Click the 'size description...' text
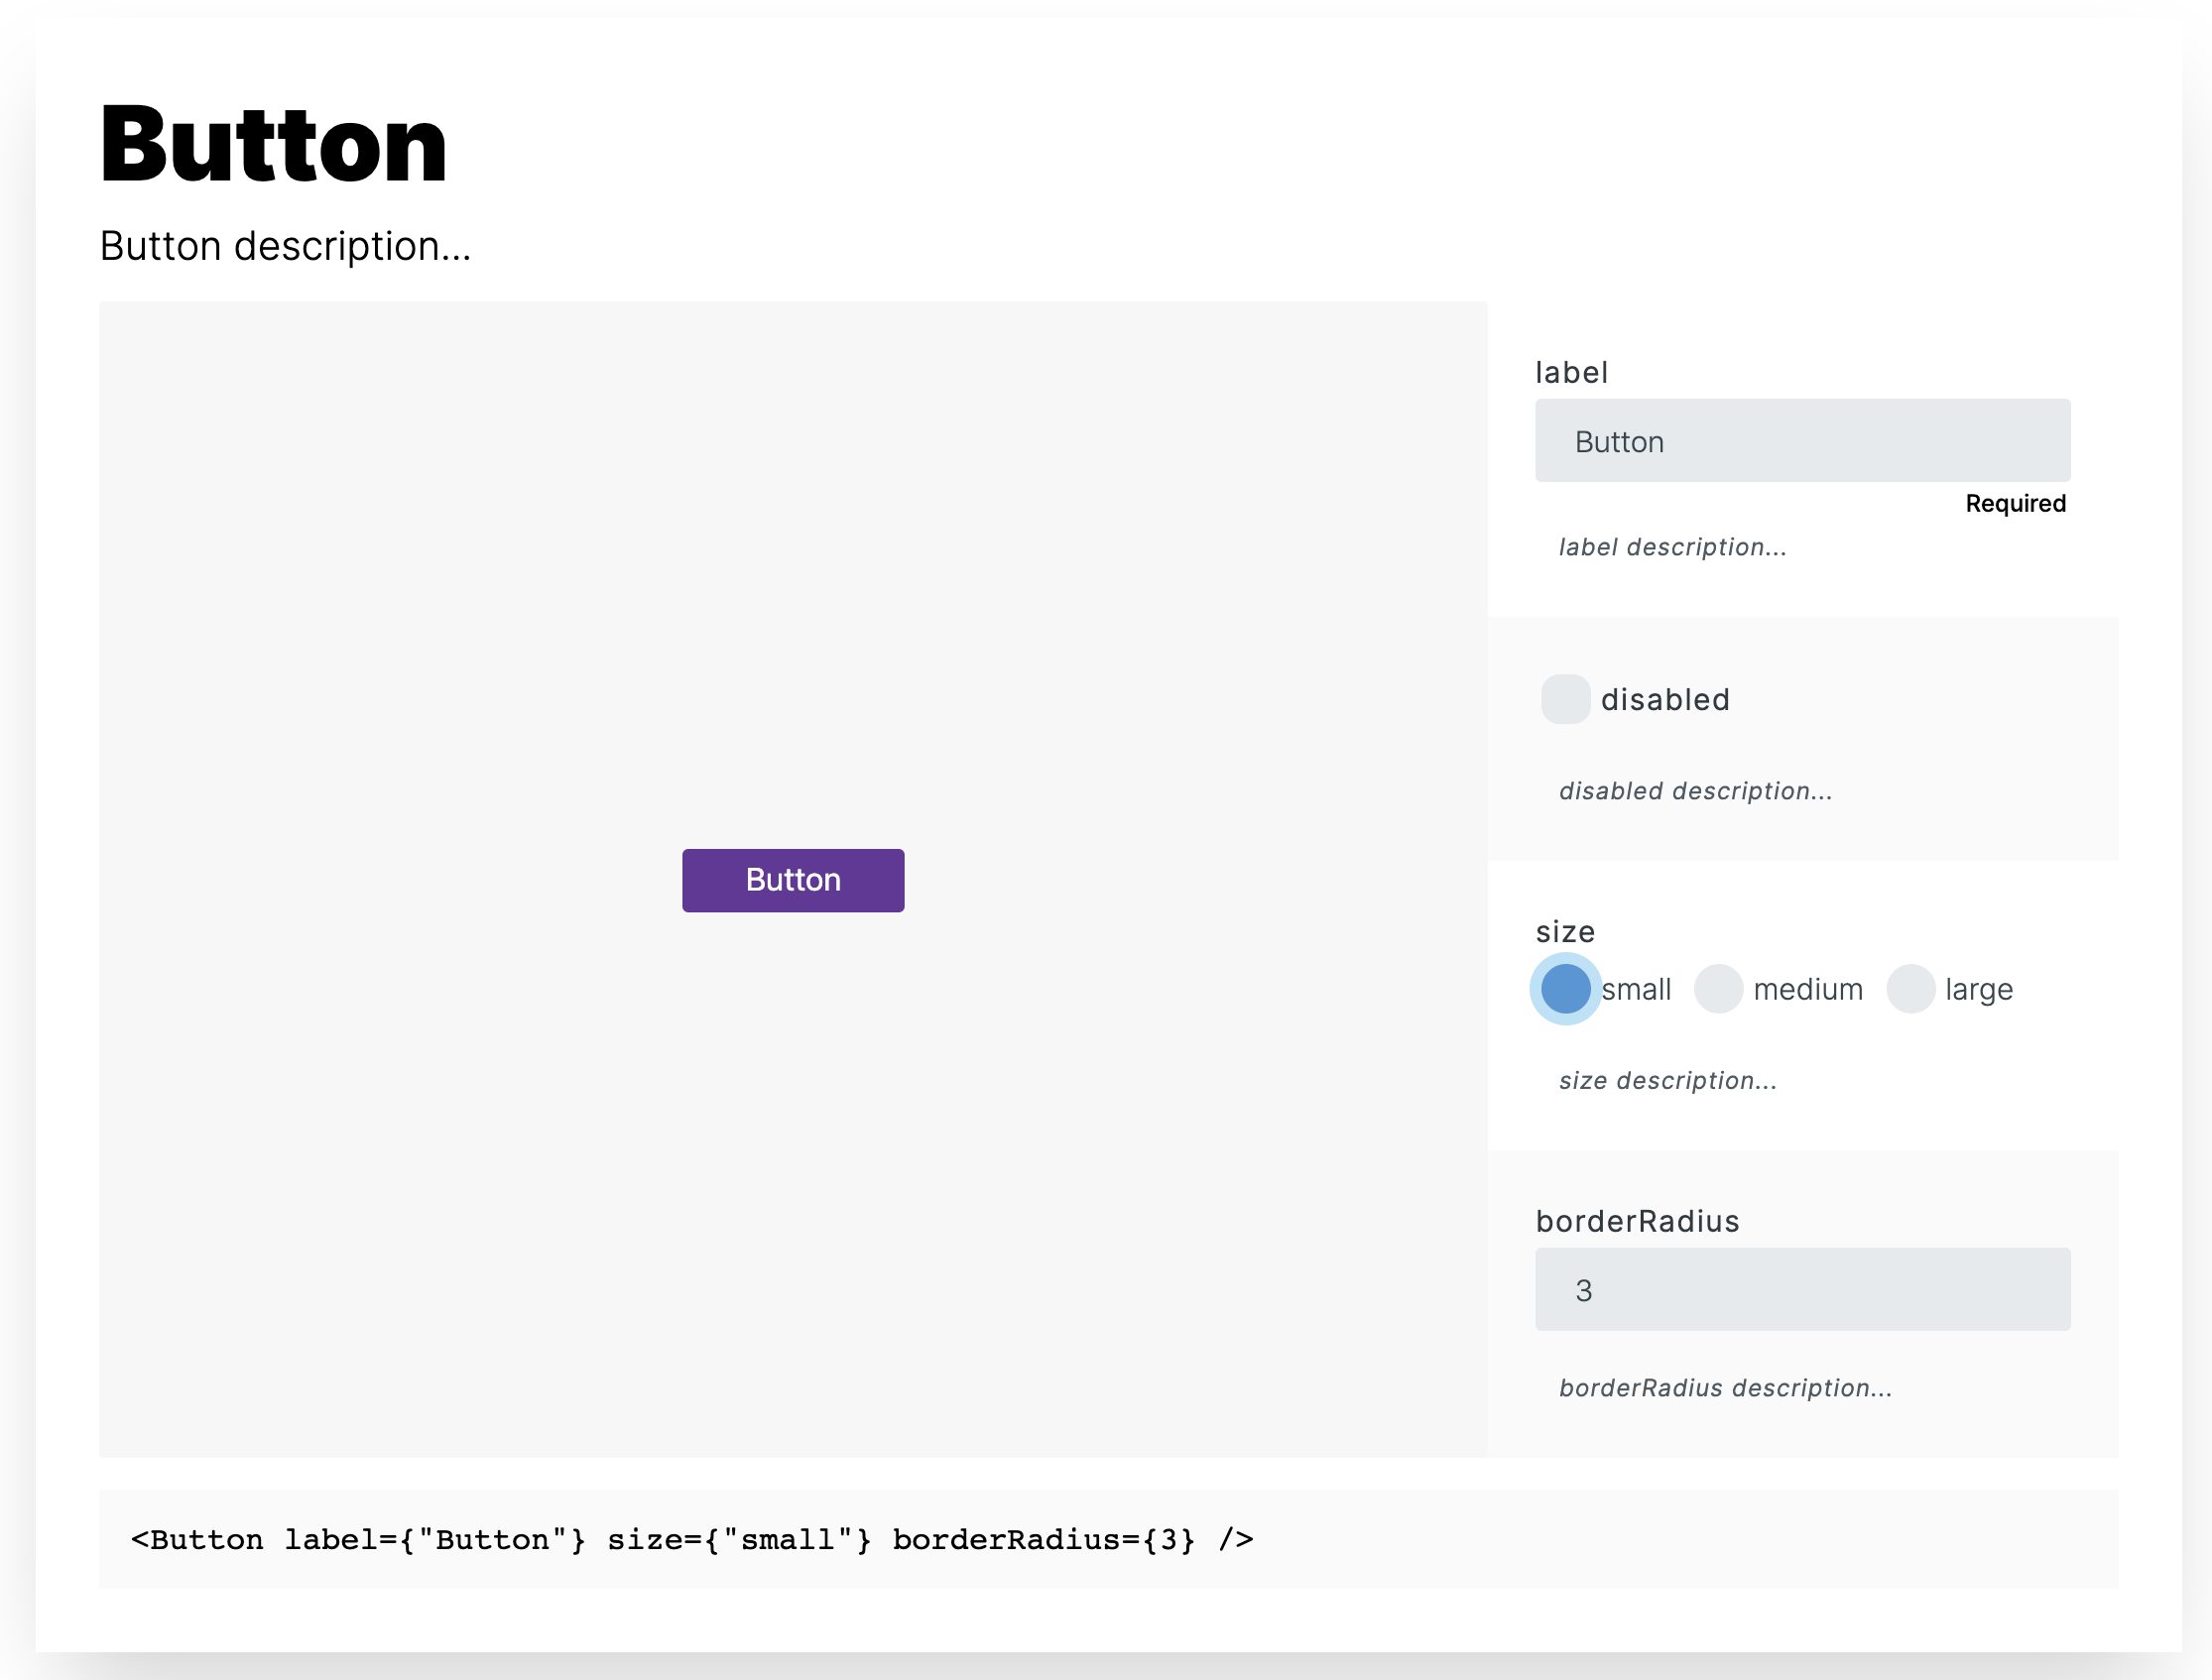 coord(1667,1081)
